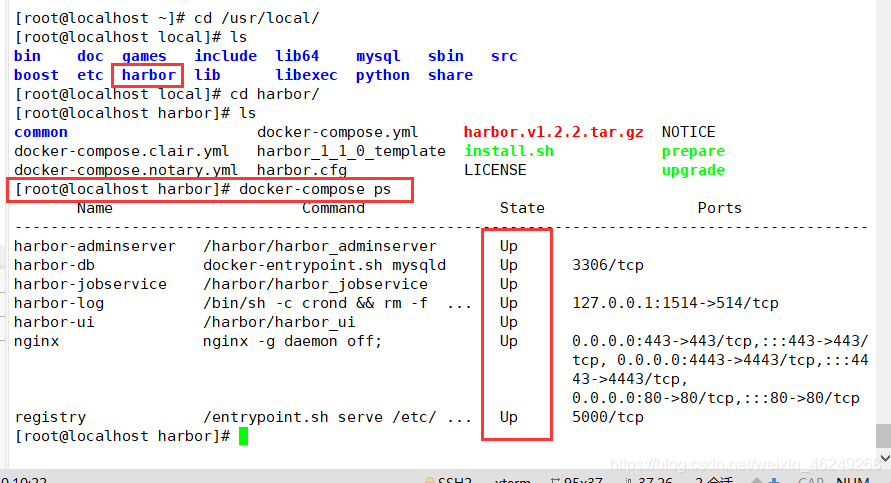Select the 'harbor.cfg' file name
The width and height of the screenshot is (891, 483).
(302, 170)
